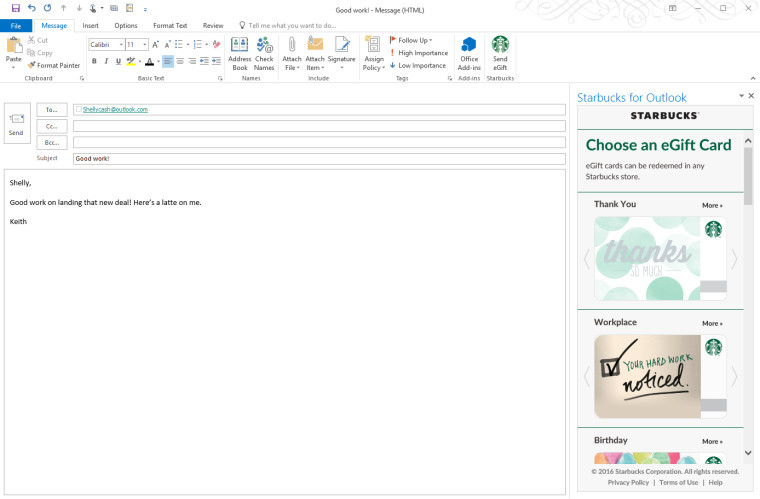Click the Starbucks pane scroll-down arrow
760x499 pixels.
[748, 453]
